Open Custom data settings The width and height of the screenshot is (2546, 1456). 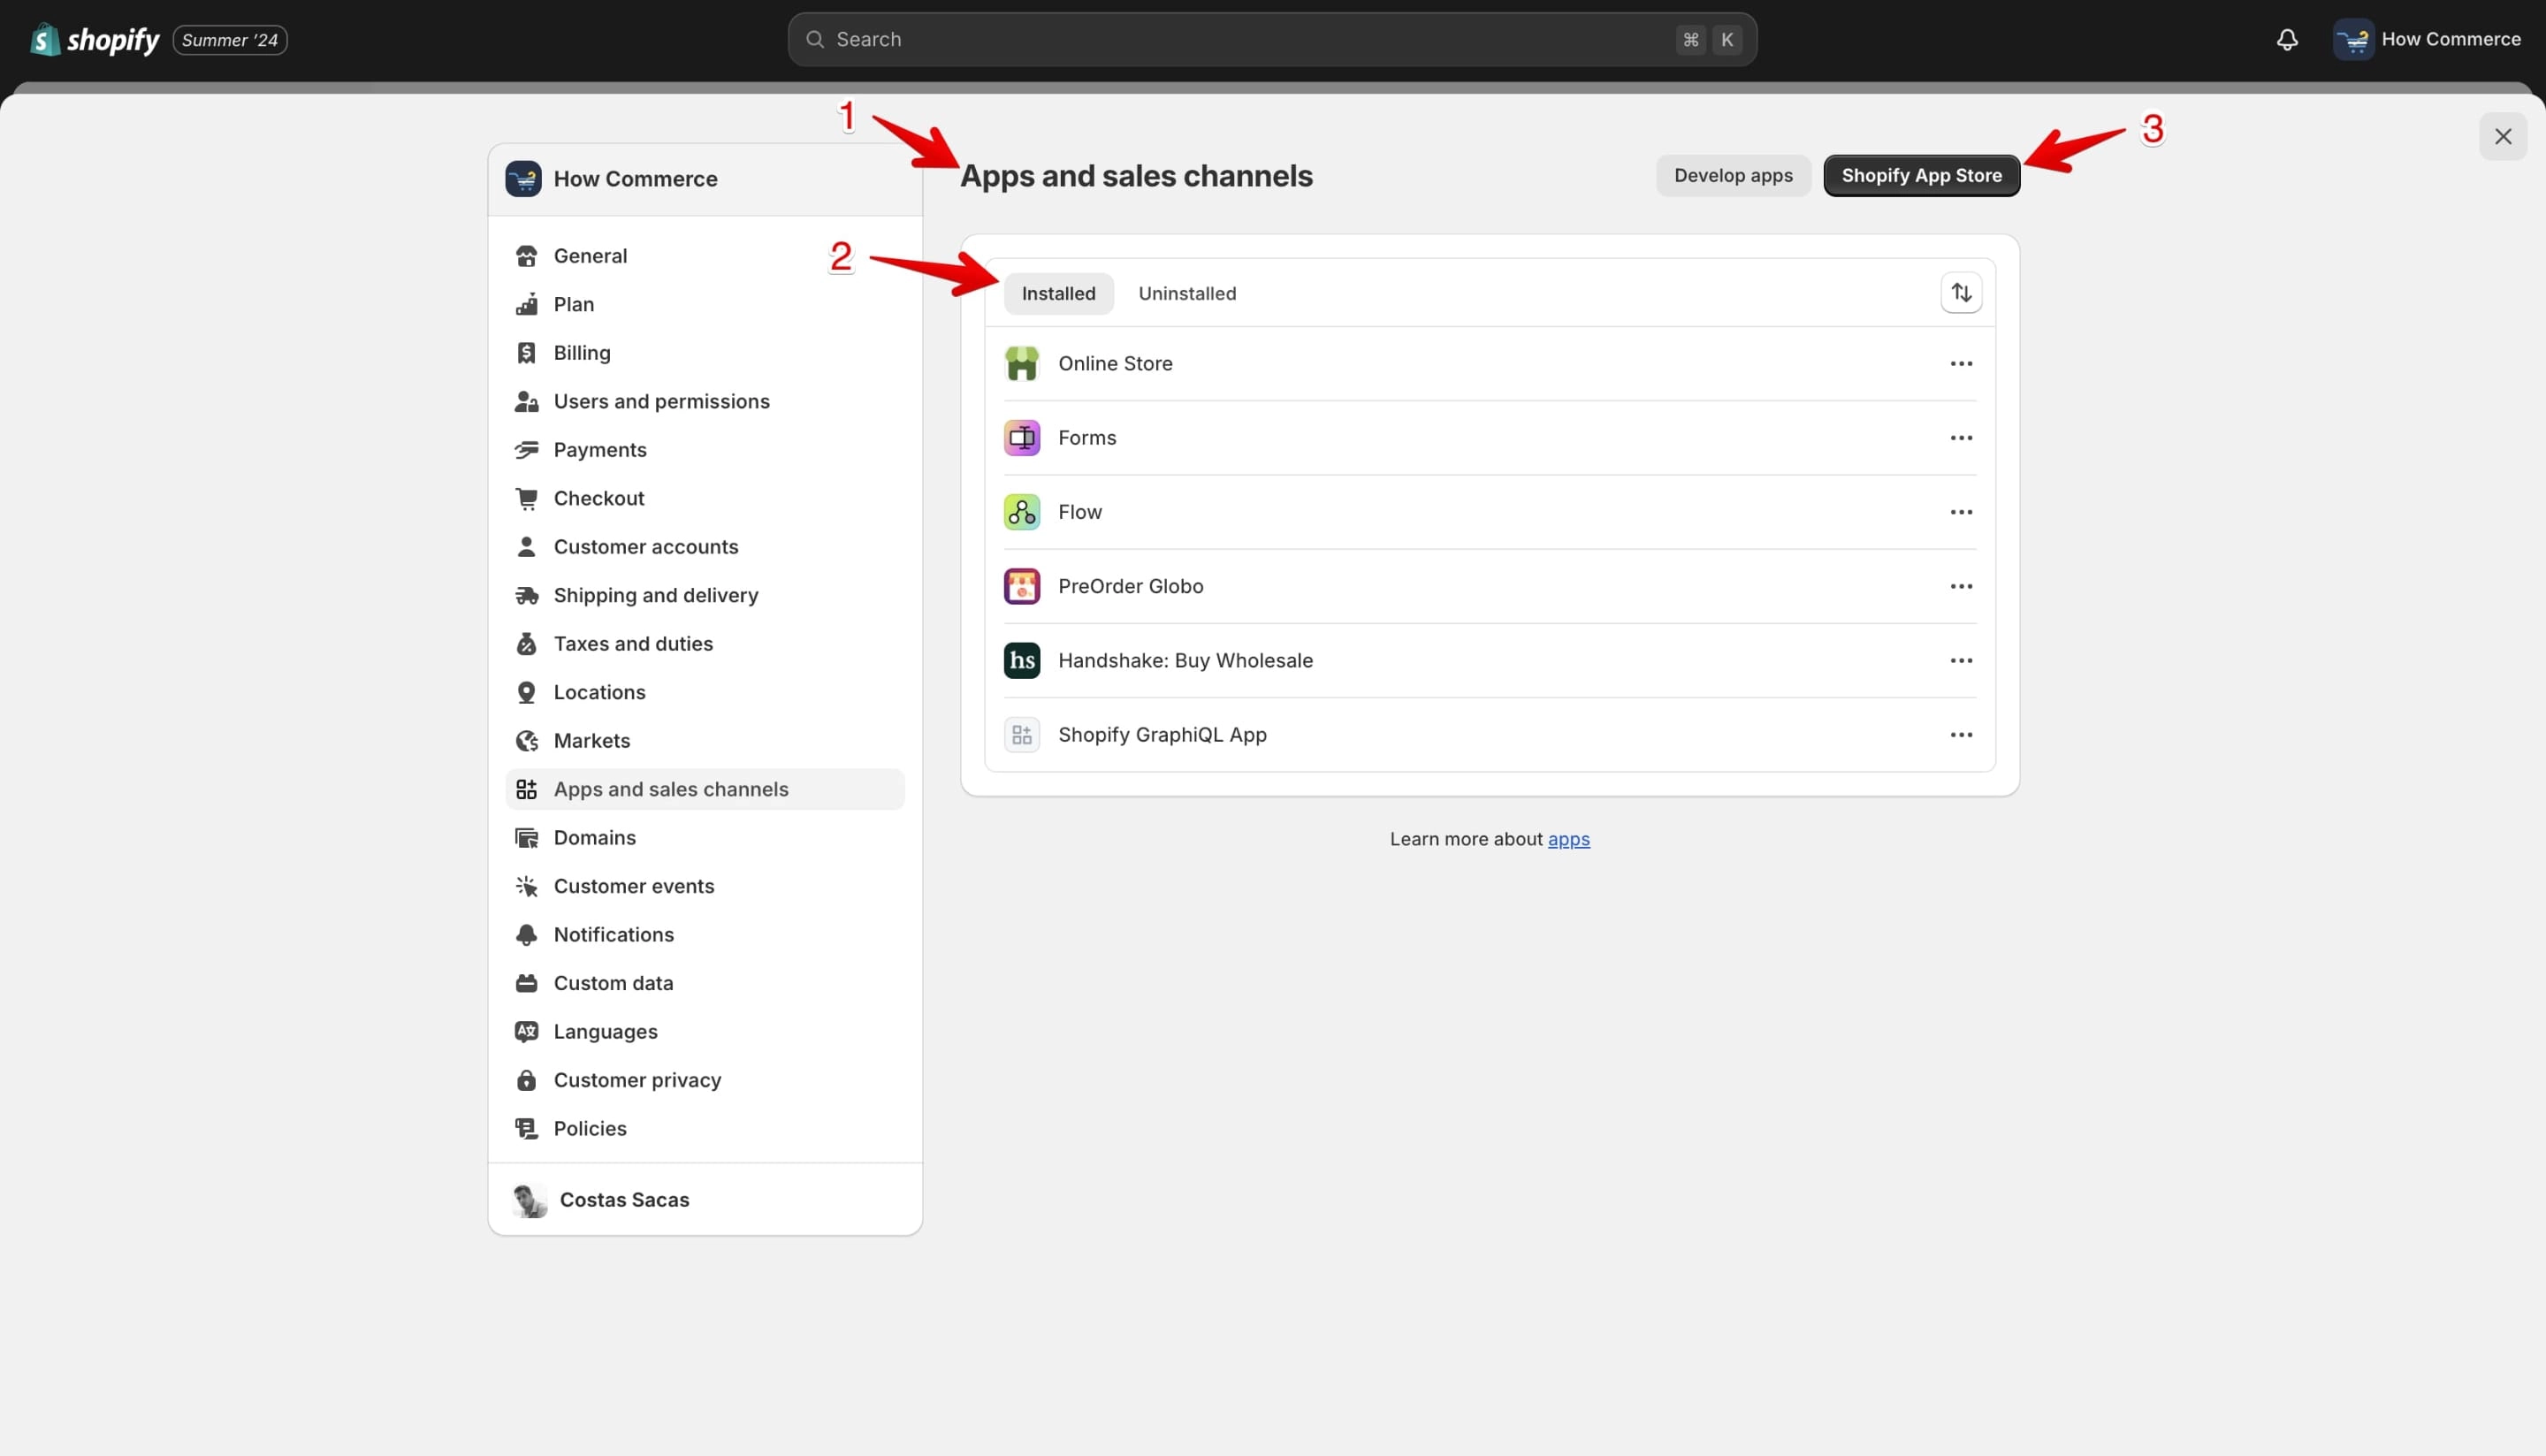coord(705,983)
